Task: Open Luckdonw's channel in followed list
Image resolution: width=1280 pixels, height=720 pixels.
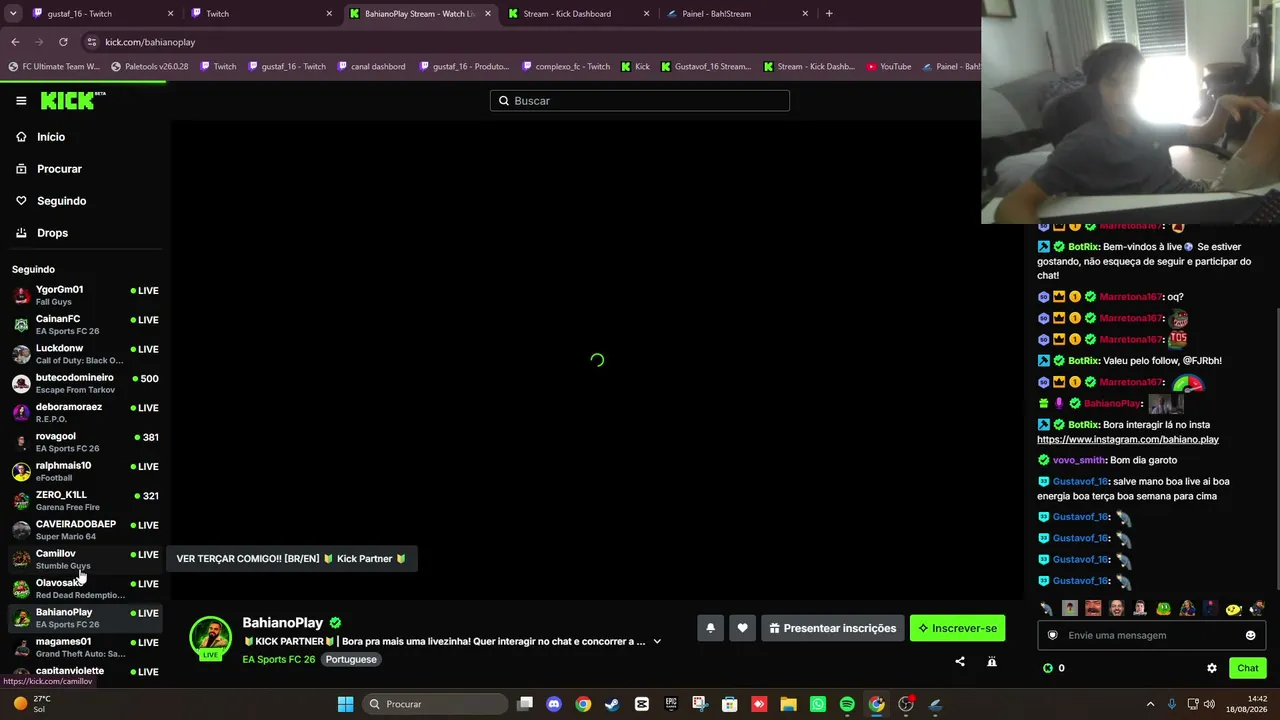Action: 85,354
